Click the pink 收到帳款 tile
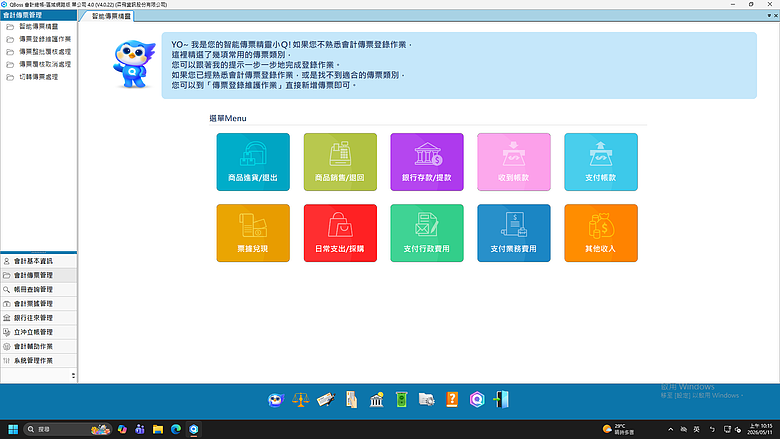Image resolution: width=780 pixels, height=439 pixels. click(x=514, y=162)
